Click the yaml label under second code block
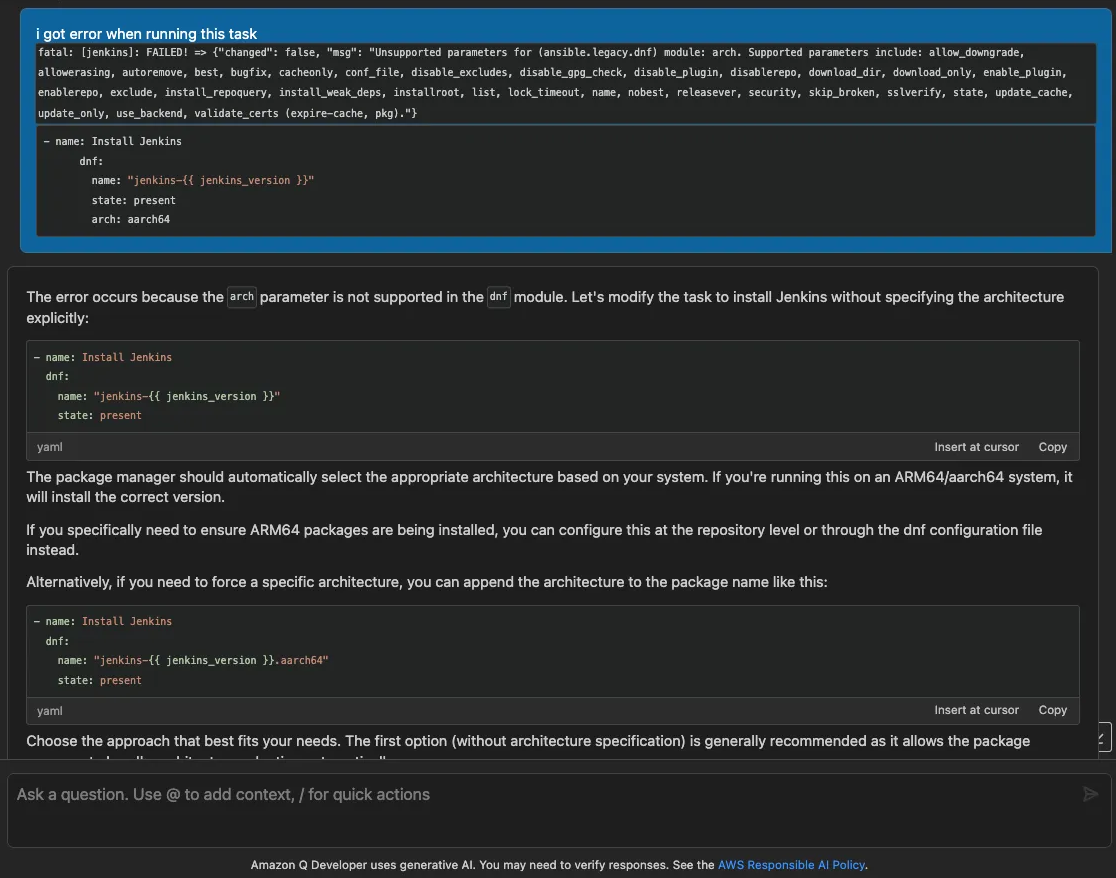Viewport: 1116px width, 878px height. 50,711
